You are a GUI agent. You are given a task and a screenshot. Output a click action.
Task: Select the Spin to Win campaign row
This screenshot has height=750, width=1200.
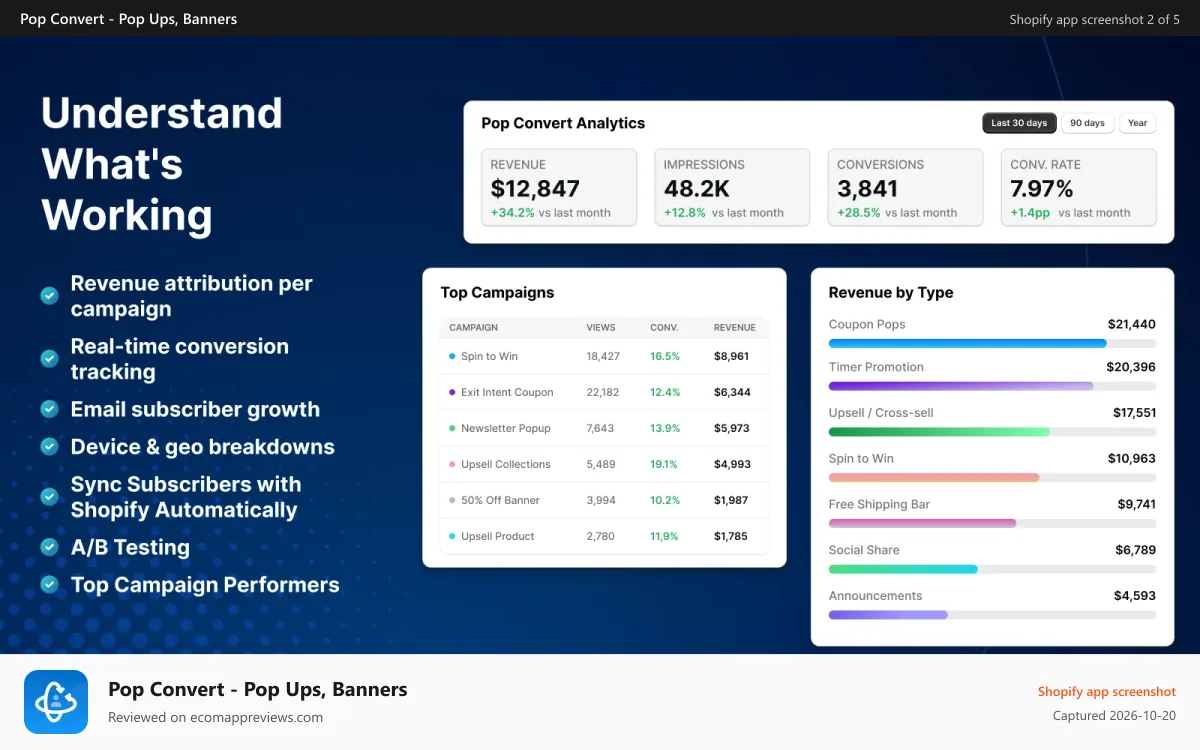click(x=604, y=356)
